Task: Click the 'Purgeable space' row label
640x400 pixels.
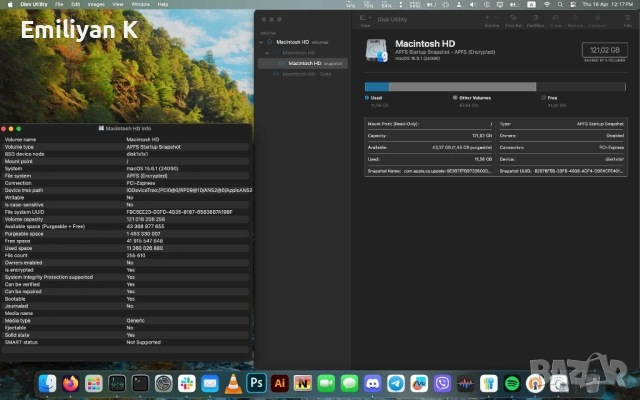Action: tap(24, 234)
